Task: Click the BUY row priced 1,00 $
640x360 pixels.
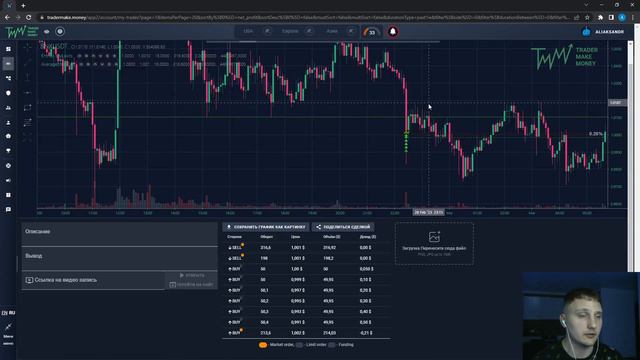Action: (306, 269)
